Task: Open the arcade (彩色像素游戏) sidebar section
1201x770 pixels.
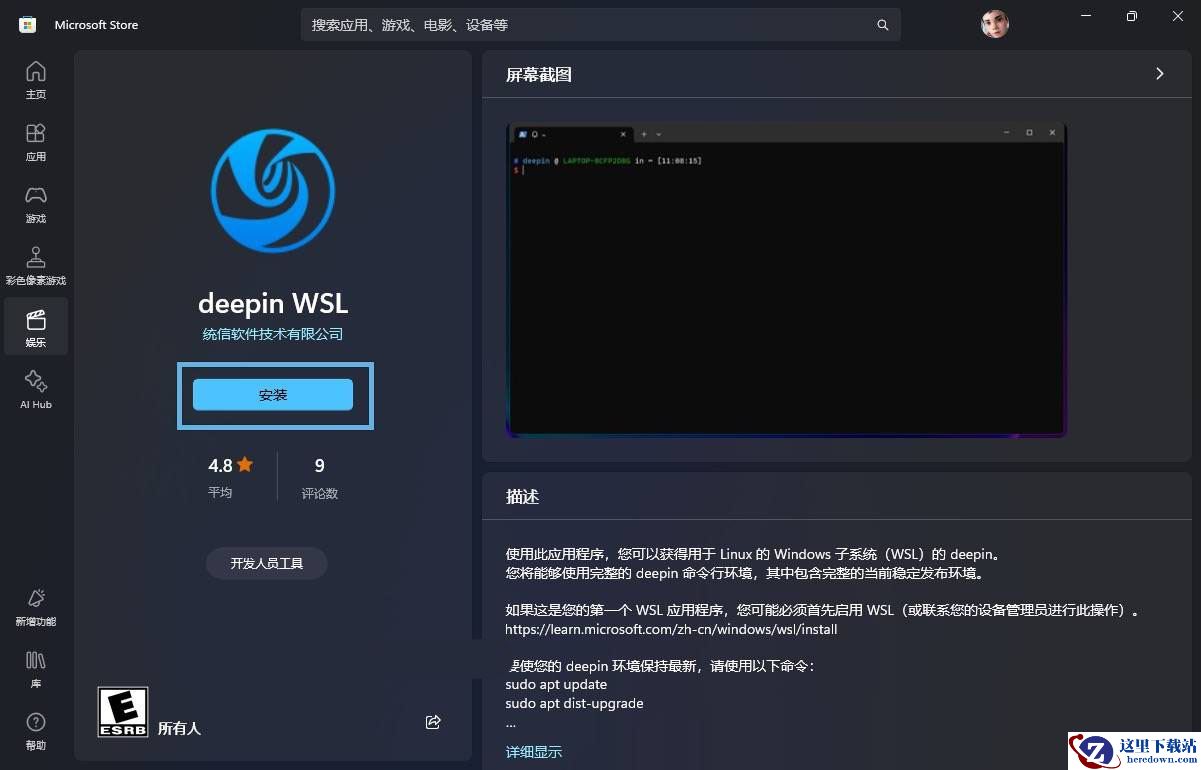Action: tap(36, 266)
